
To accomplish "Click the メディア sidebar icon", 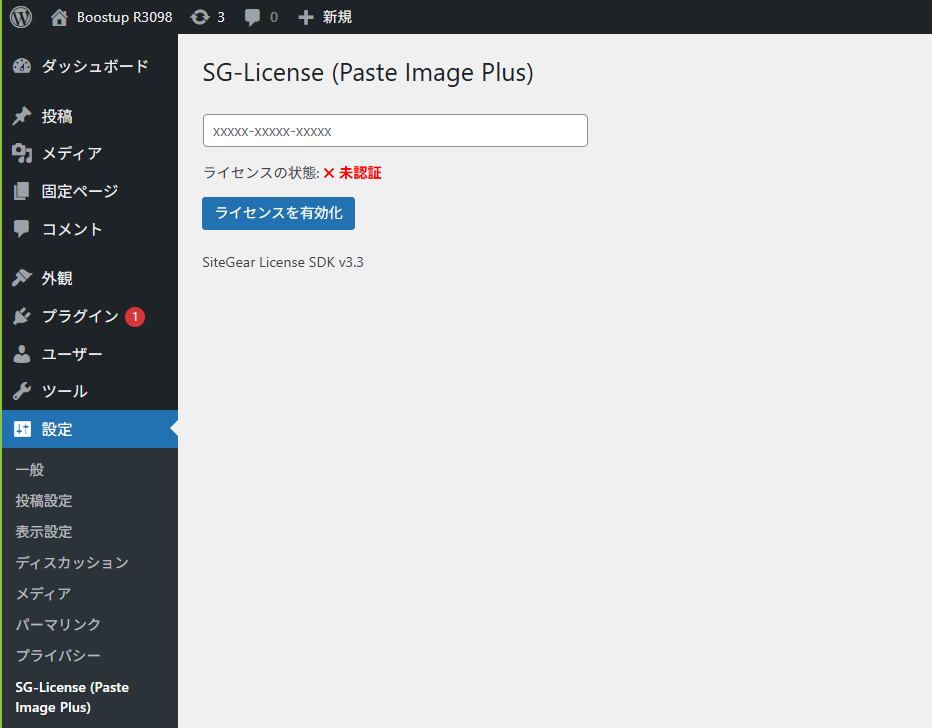I will pyautogui.click(x=22, y=153).
